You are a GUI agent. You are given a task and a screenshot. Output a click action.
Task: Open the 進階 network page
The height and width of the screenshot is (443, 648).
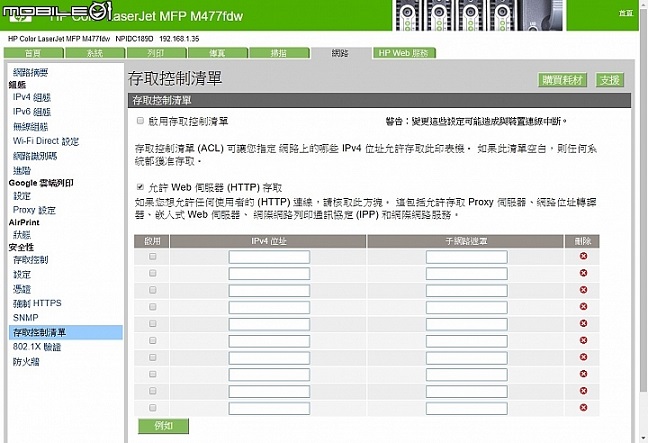pyautogui.click(x=22, y=171)
